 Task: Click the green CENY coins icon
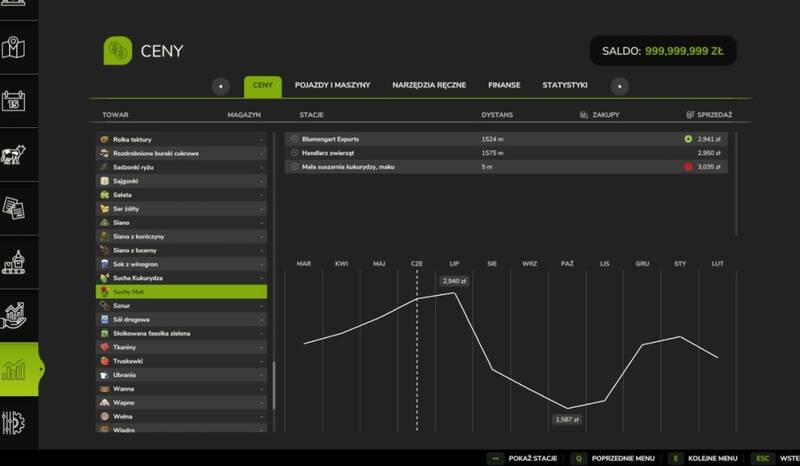coord(118,50)
